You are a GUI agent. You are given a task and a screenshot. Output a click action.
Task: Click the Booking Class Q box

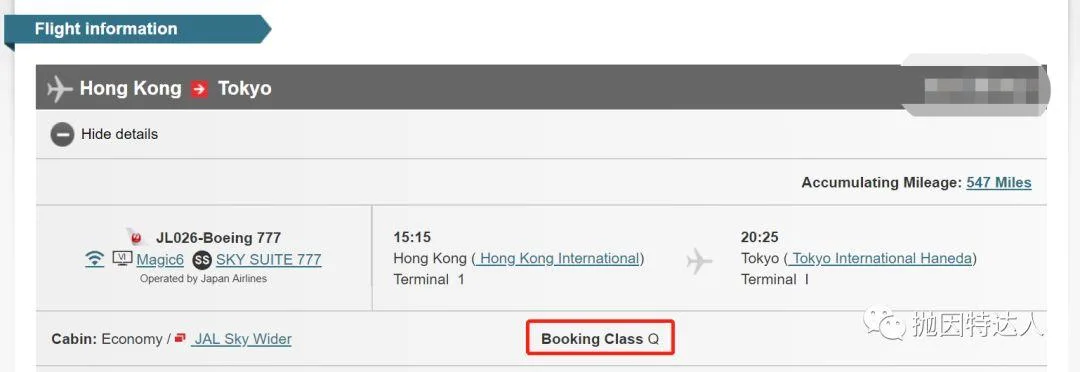[x=600, y=338]
